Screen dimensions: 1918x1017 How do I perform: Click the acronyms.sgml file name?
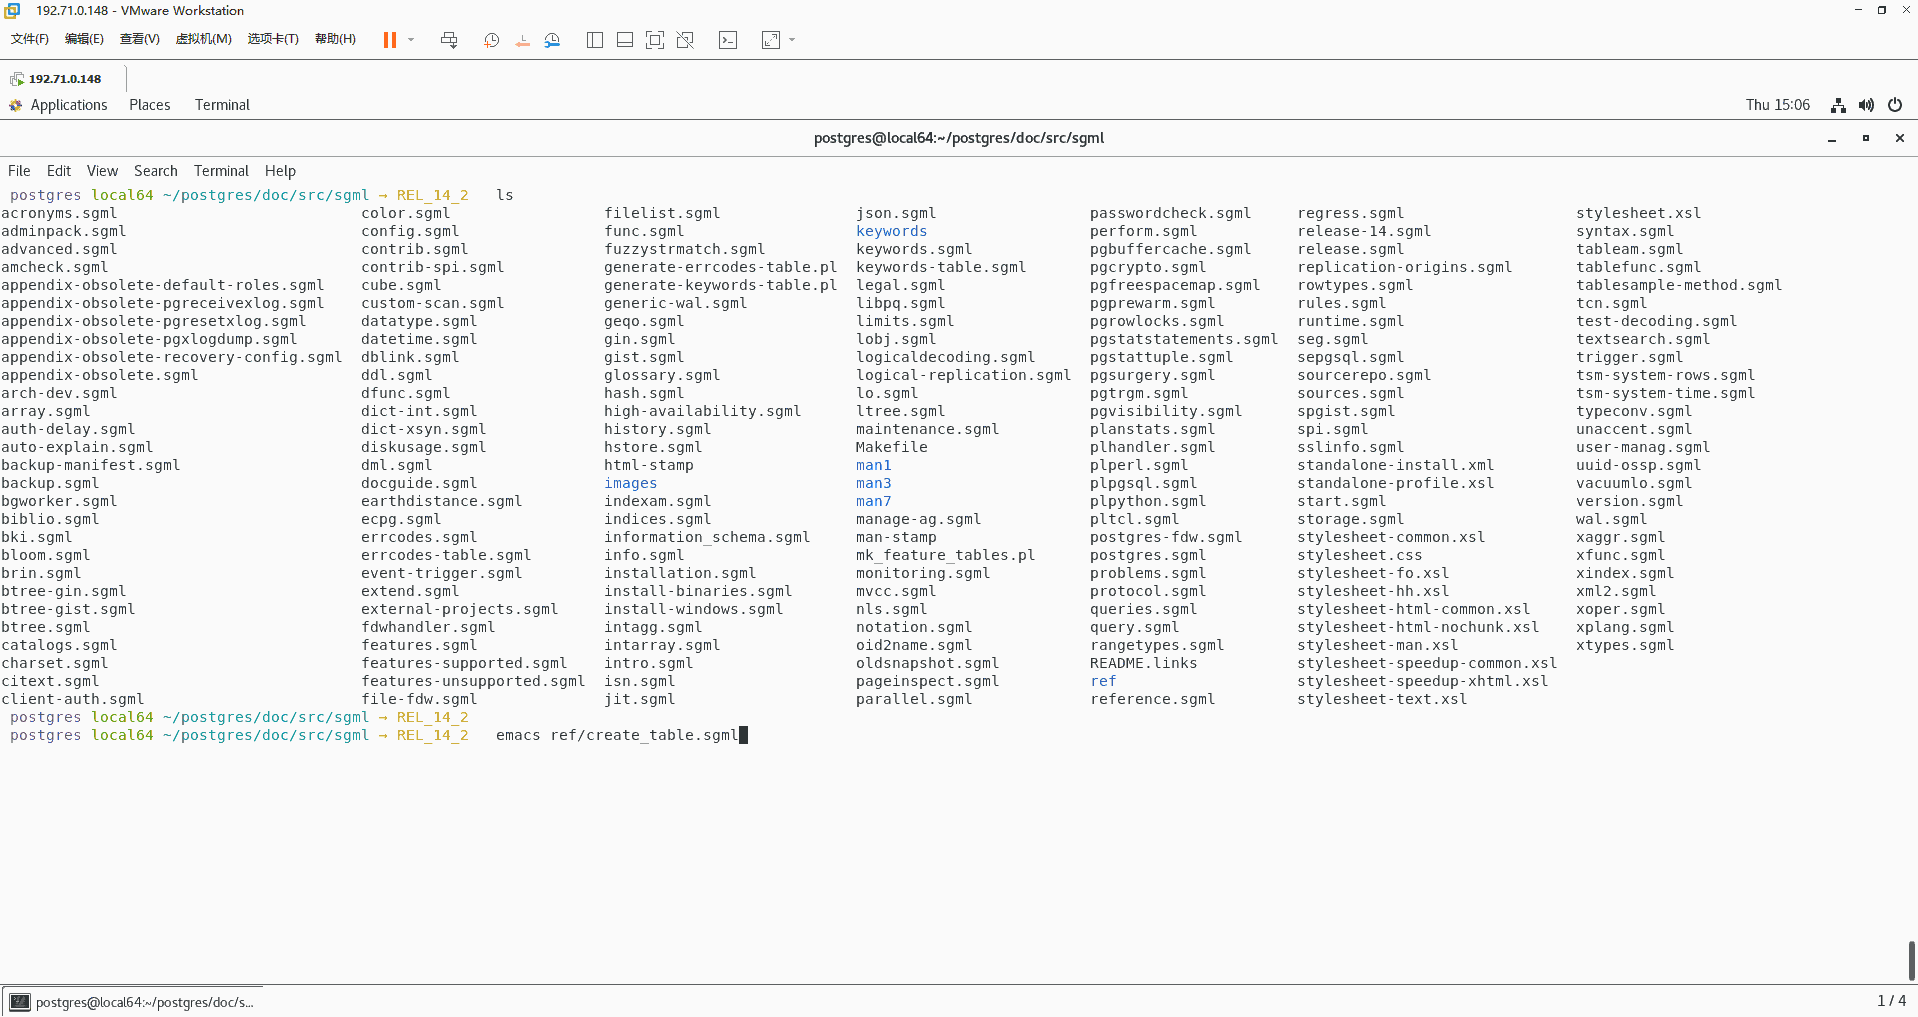(59, 213)
